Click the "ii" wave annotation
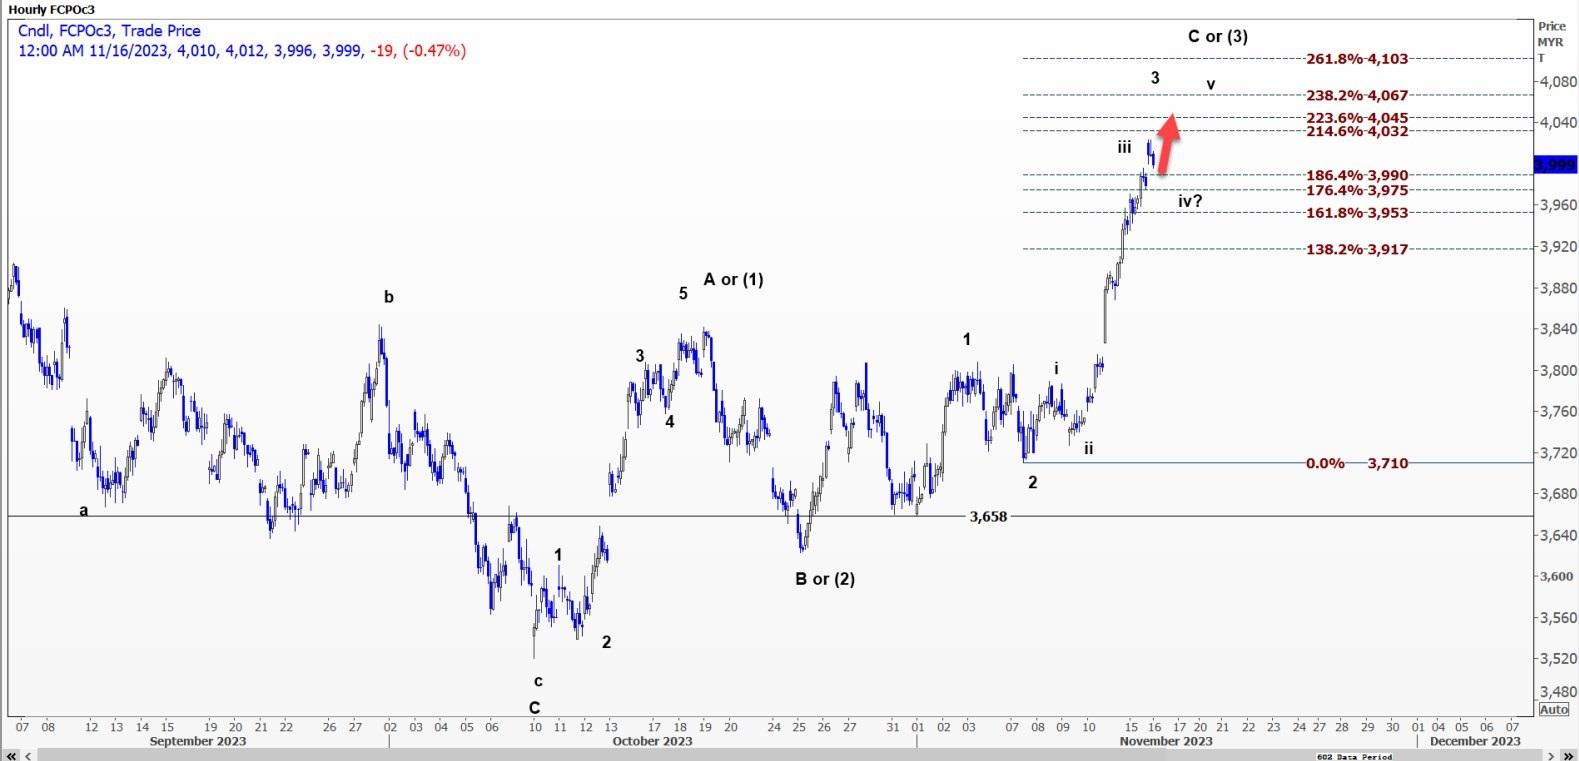1579x761 pixels. pyautogui.click(x=1089, y=448)
